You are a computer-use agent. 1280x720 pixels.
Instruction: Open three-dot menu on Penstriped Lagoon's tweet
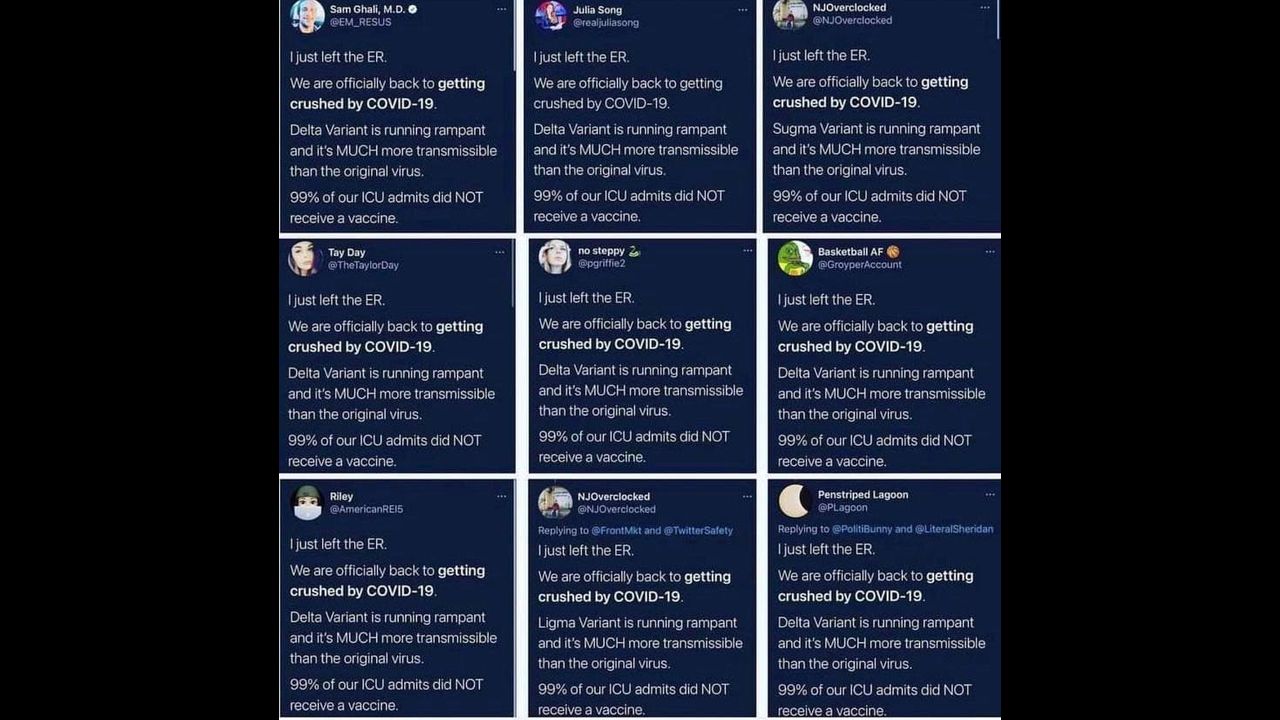990,494
